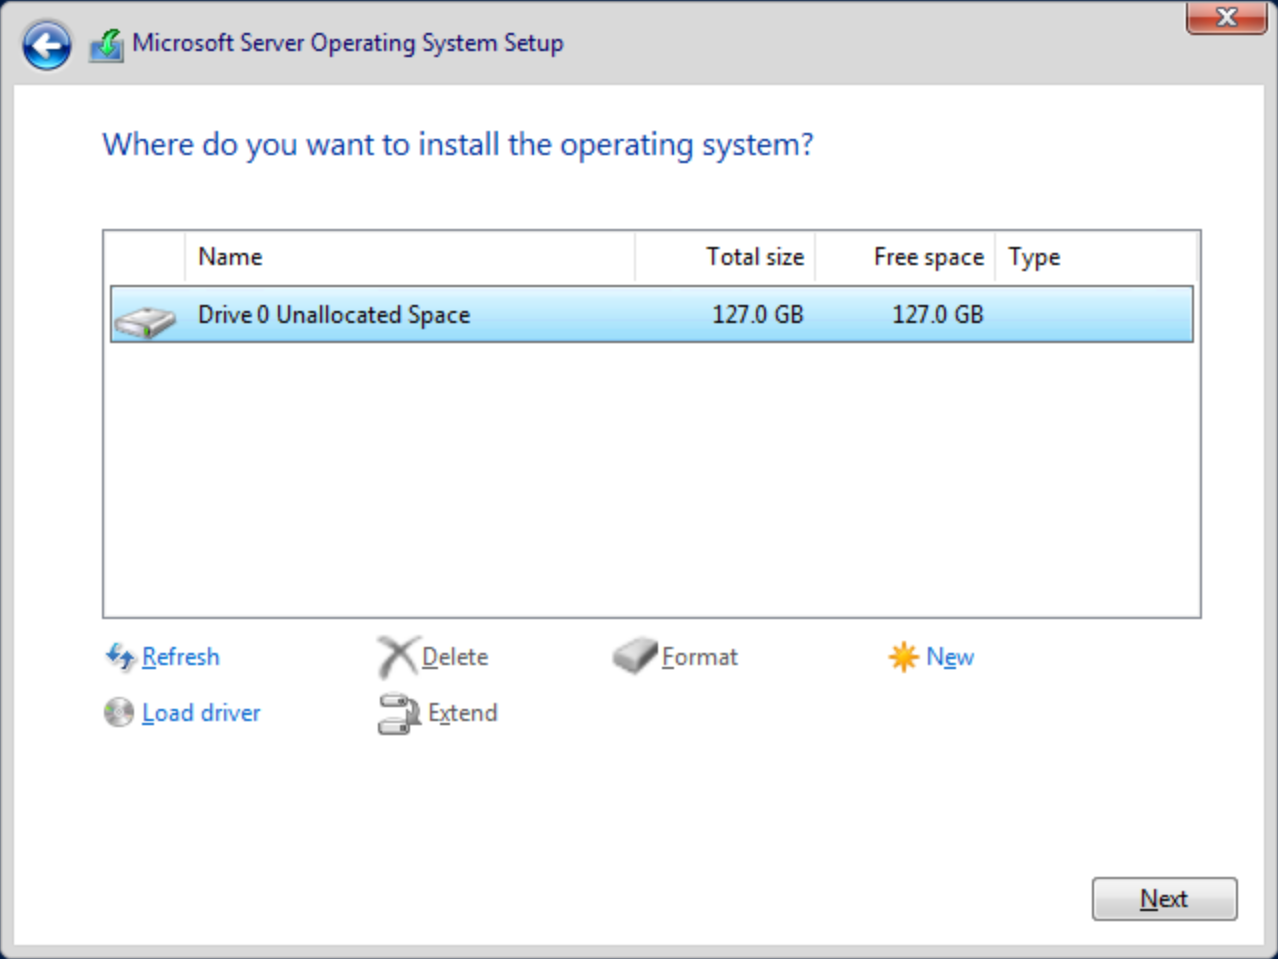Viewport: 1278px width, 959px height.
Task: Click the Delete link text
Action: pos(455,657)
